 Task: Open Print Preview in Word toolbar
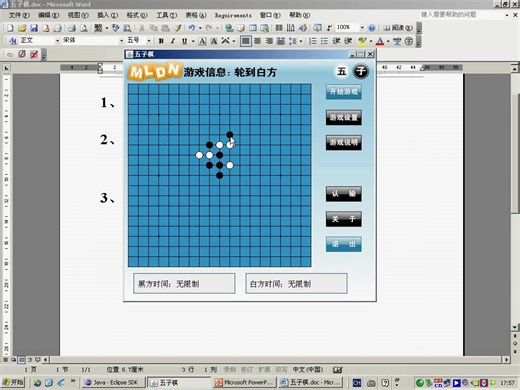(x=84, y=28)
